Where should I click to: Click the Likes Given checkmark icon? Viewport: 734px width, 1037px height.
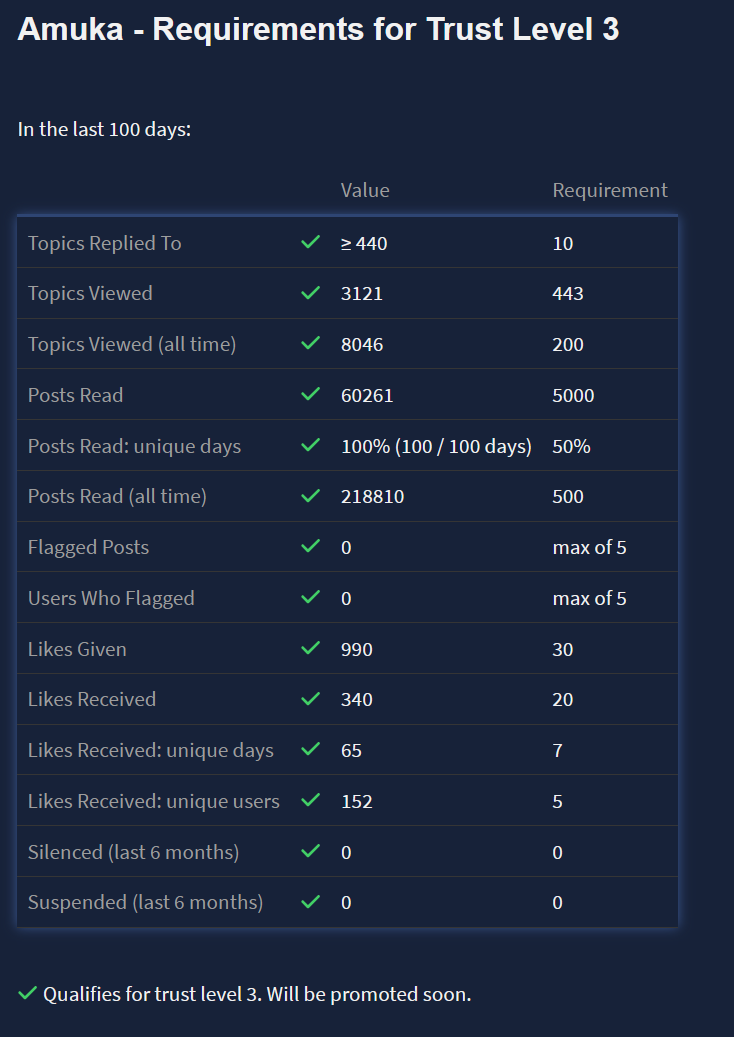tap(310, 649)
